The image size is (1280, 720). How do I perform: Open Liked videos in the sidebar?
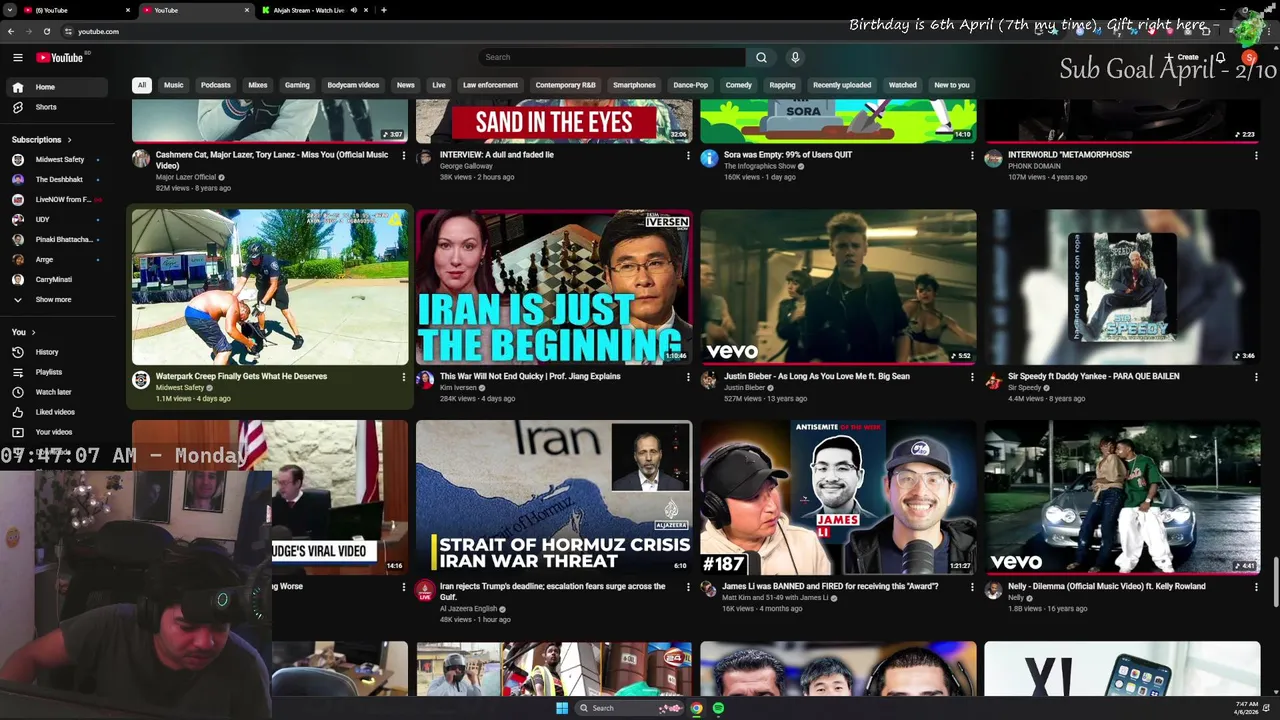(x=58, y=412)
